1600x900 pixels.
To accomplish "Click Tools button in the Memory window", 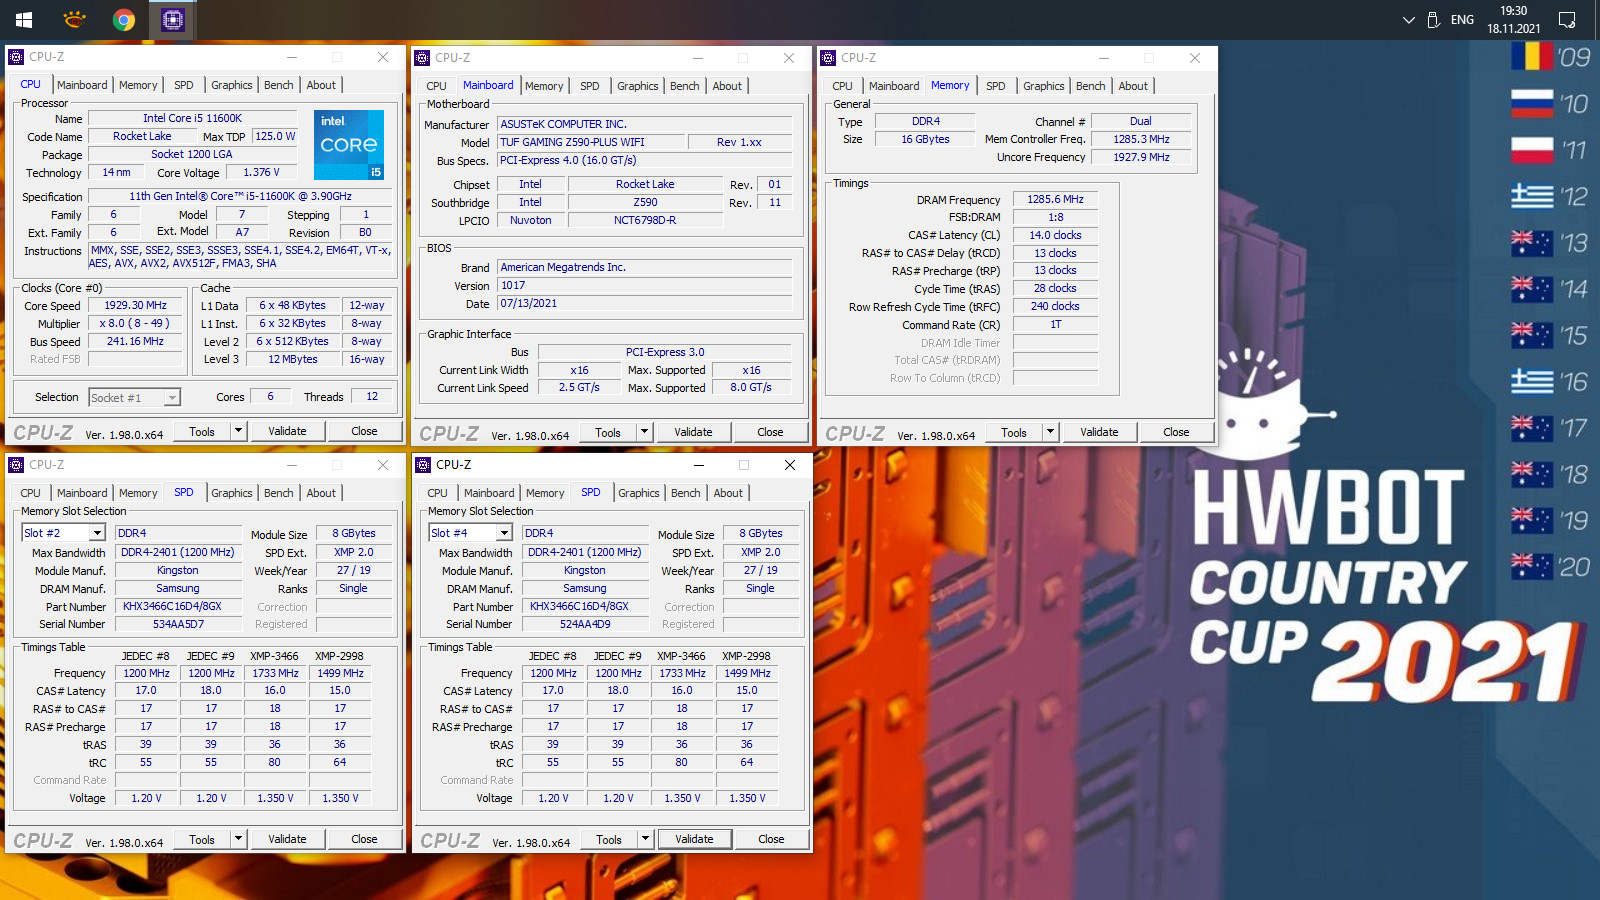I will [1014, 432].
